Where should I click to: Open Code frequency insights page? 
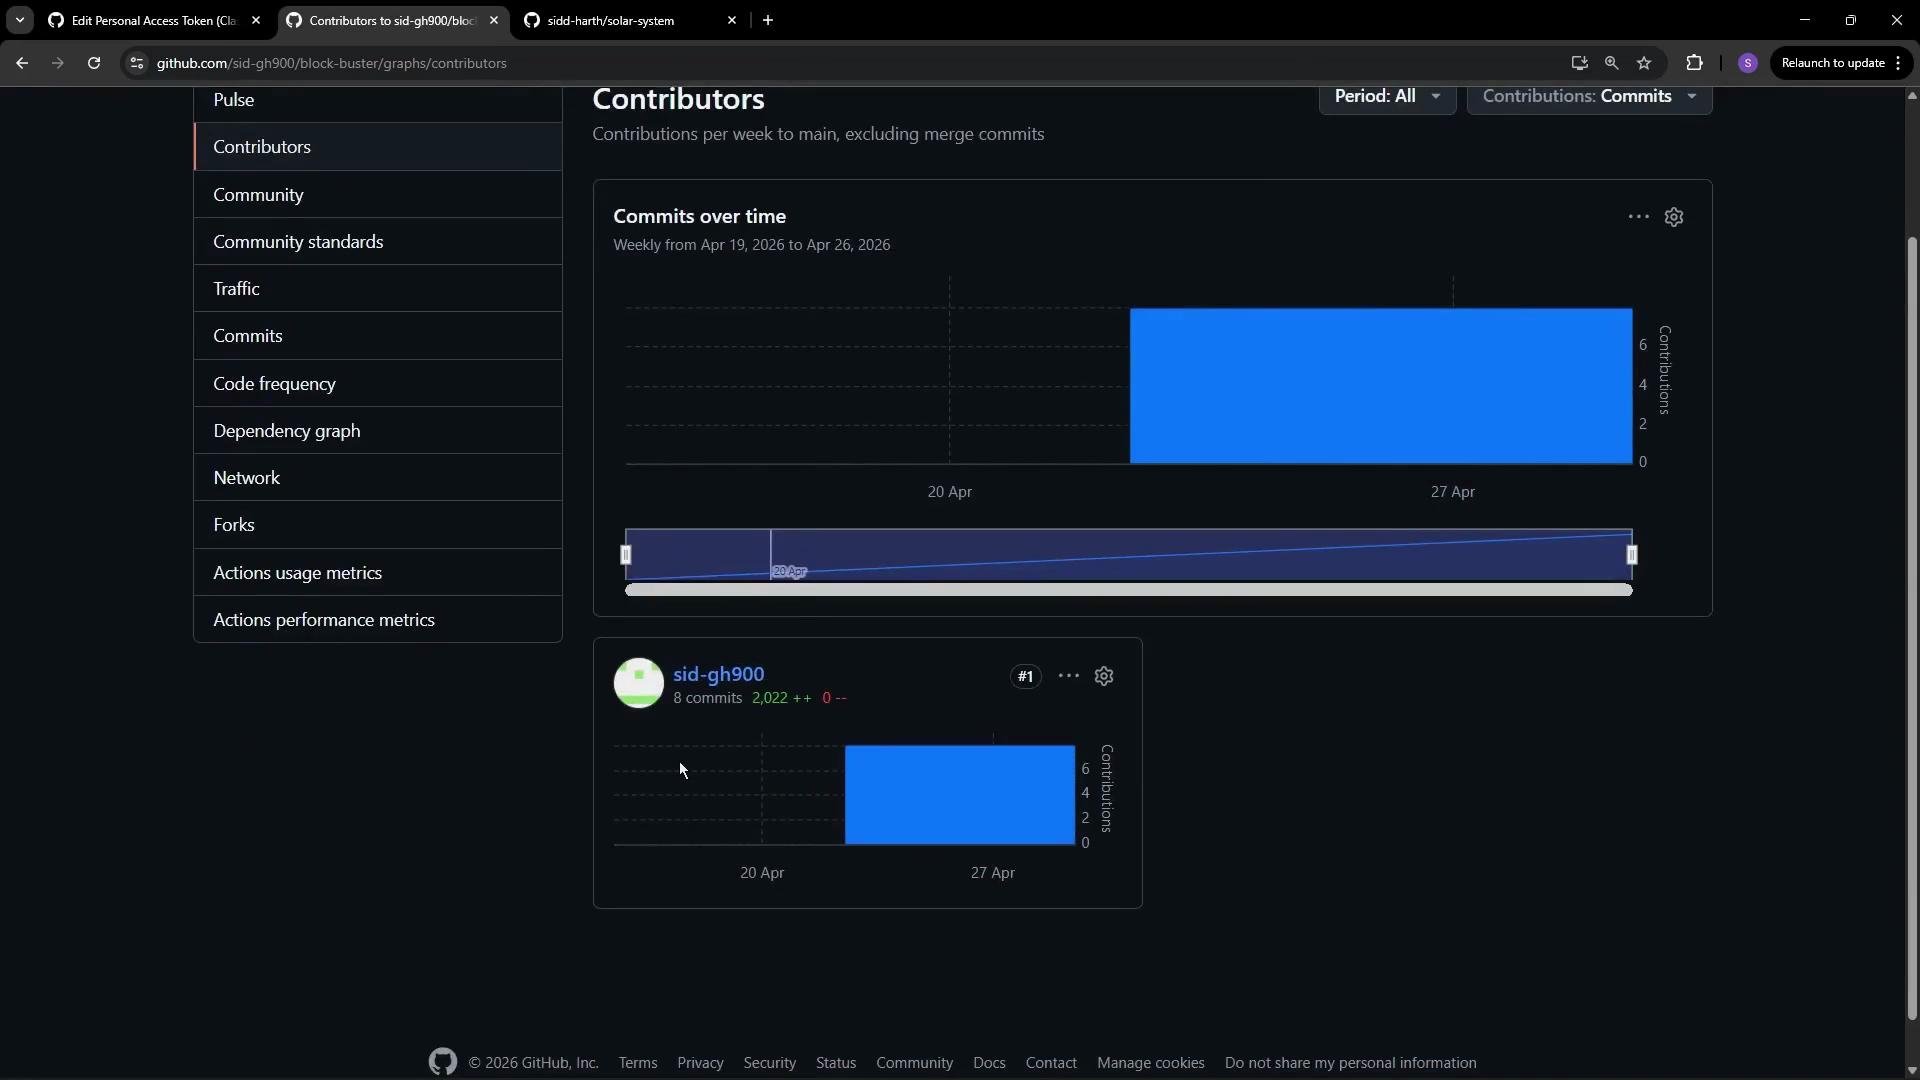point(377,384)
